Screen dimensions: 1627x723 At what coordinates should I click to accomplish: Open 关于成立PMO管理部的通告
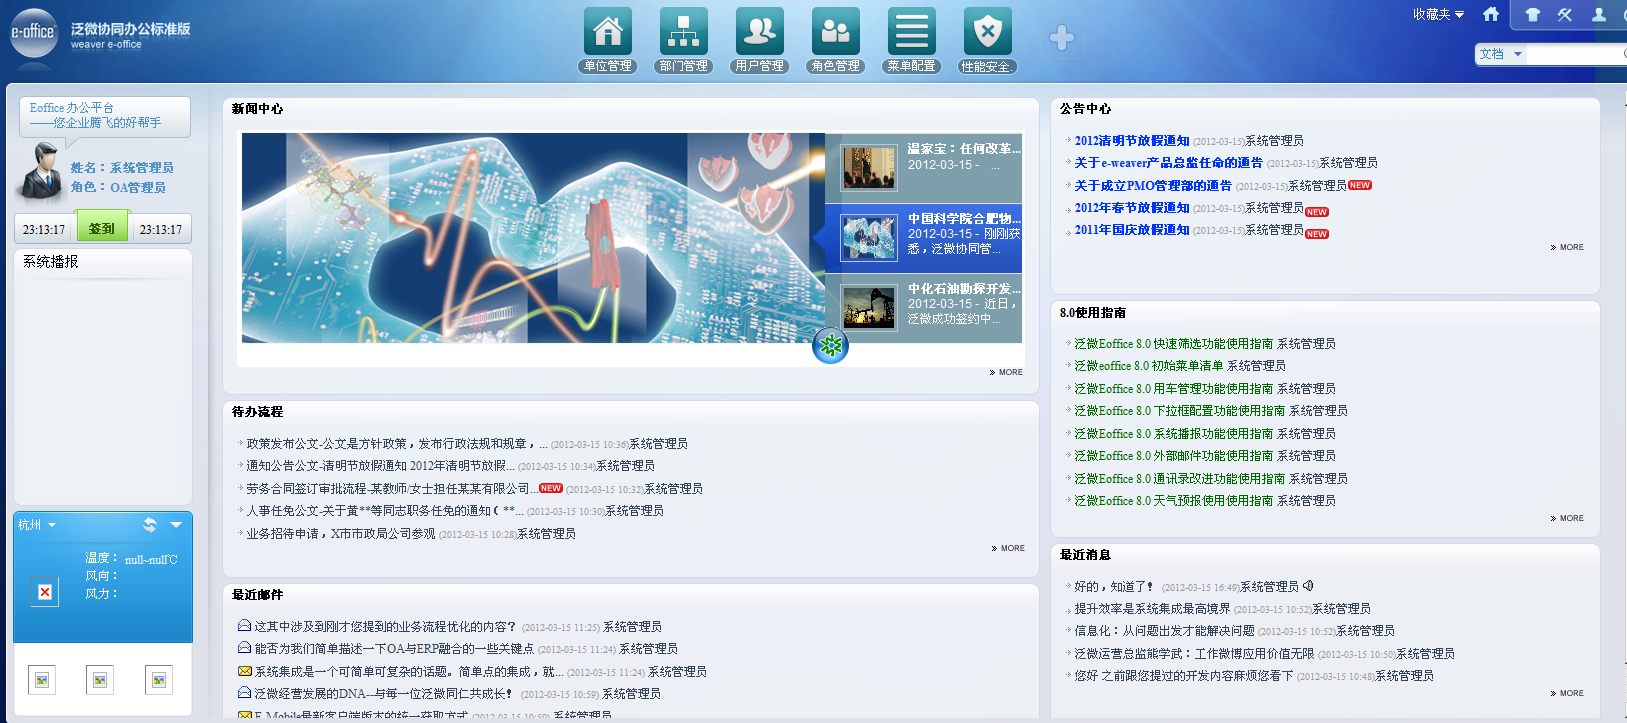1153,186
